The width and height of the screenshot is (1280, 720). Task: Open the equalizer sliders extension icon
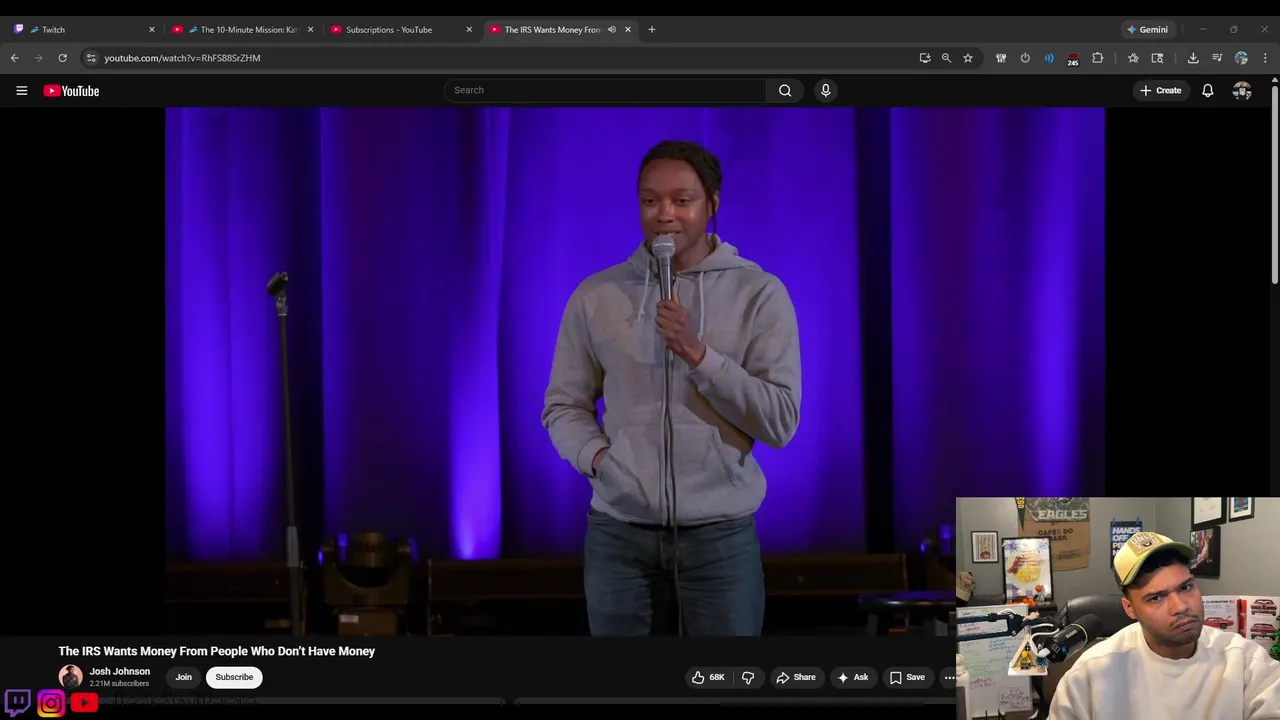click(1001, 58)
